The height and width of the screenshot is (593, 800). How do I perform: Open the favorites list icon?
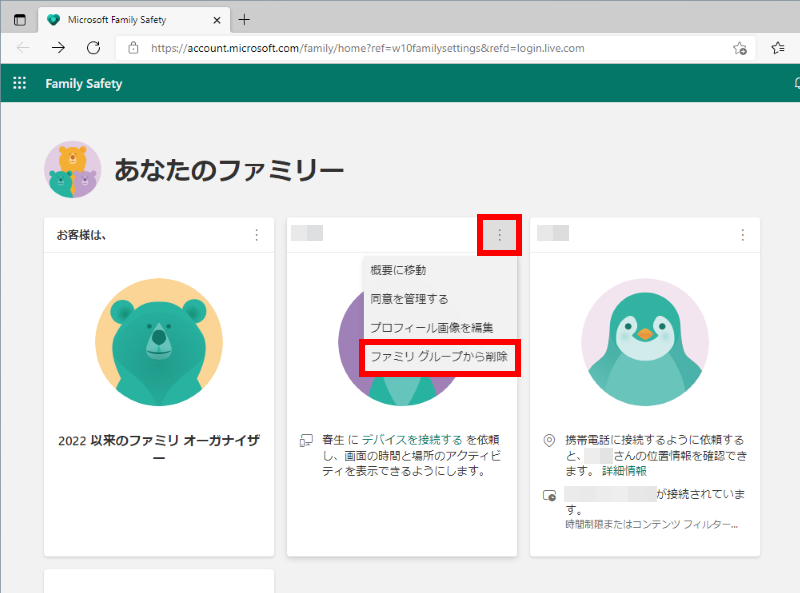778,48
